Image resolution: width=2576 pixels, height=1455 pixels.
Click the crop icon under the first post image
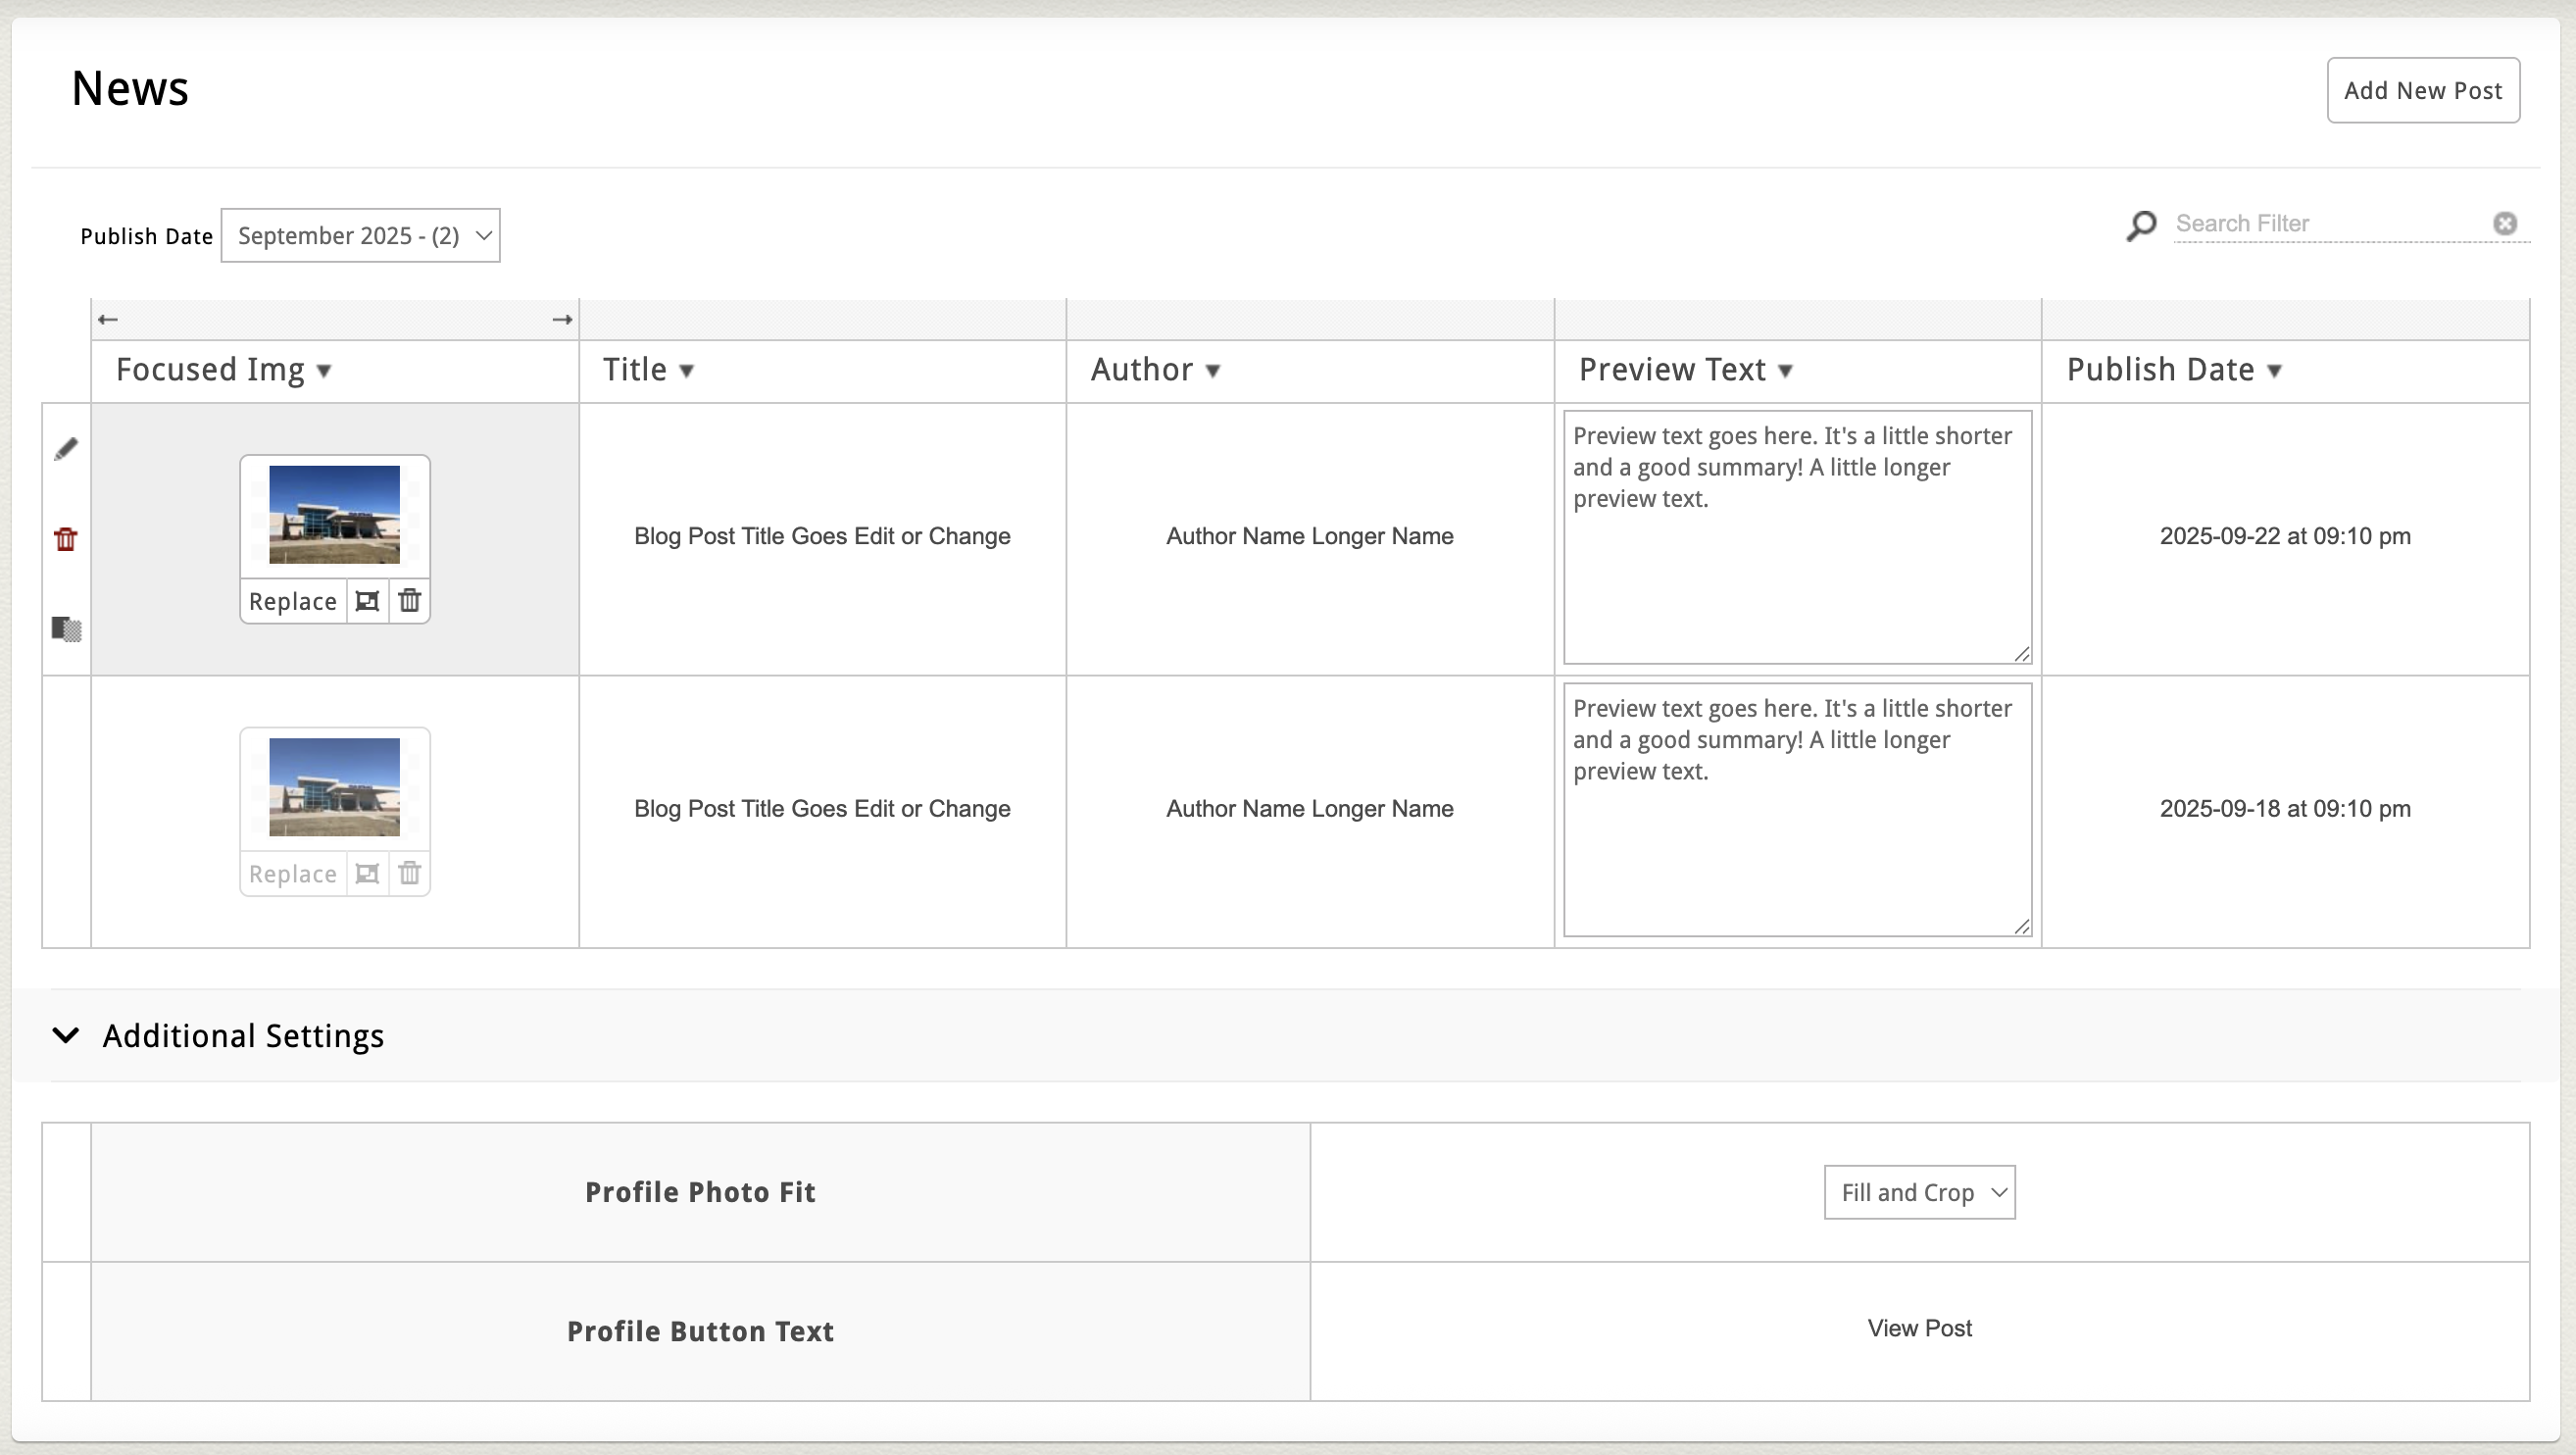[x=367, y=601]
